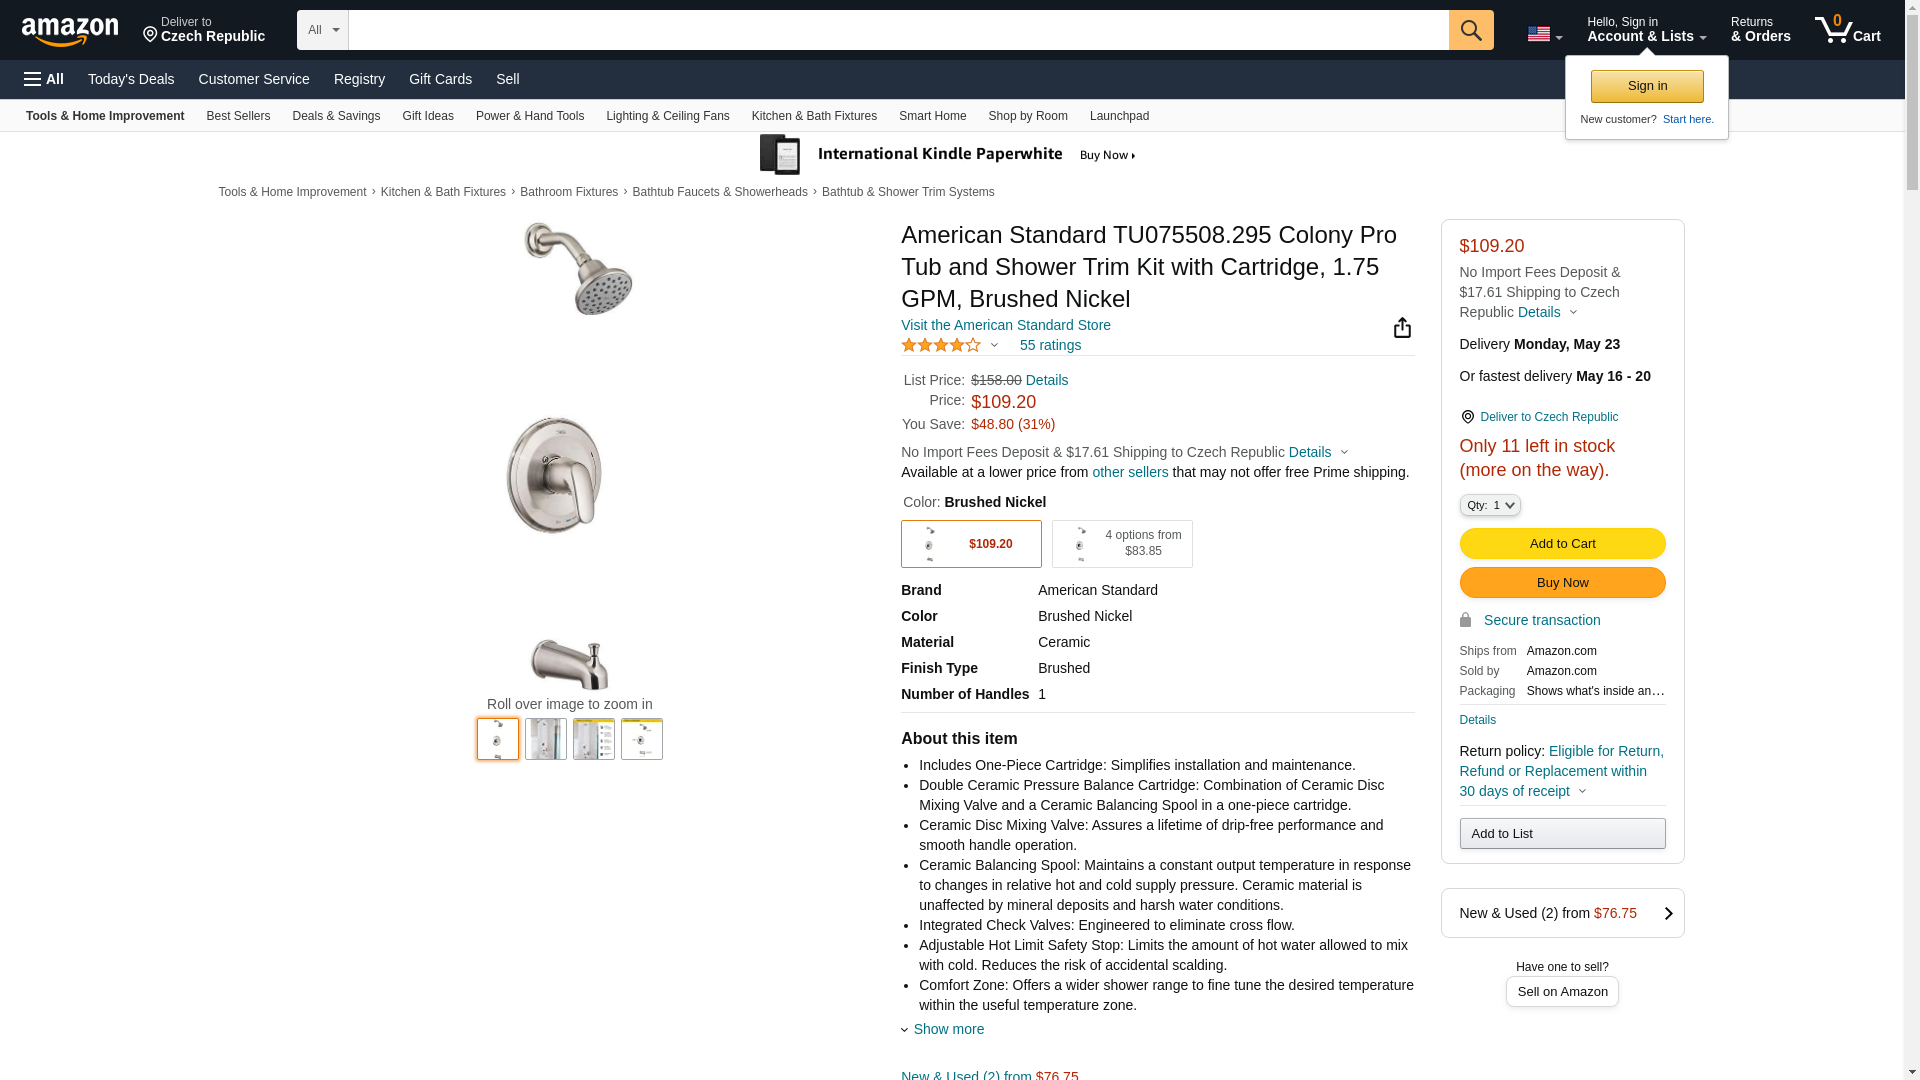Expand Show more in About this item
Image resolution: width=1920 pixels, height=1080 pixels.
pyautogui.click(x=947, y=1029)
